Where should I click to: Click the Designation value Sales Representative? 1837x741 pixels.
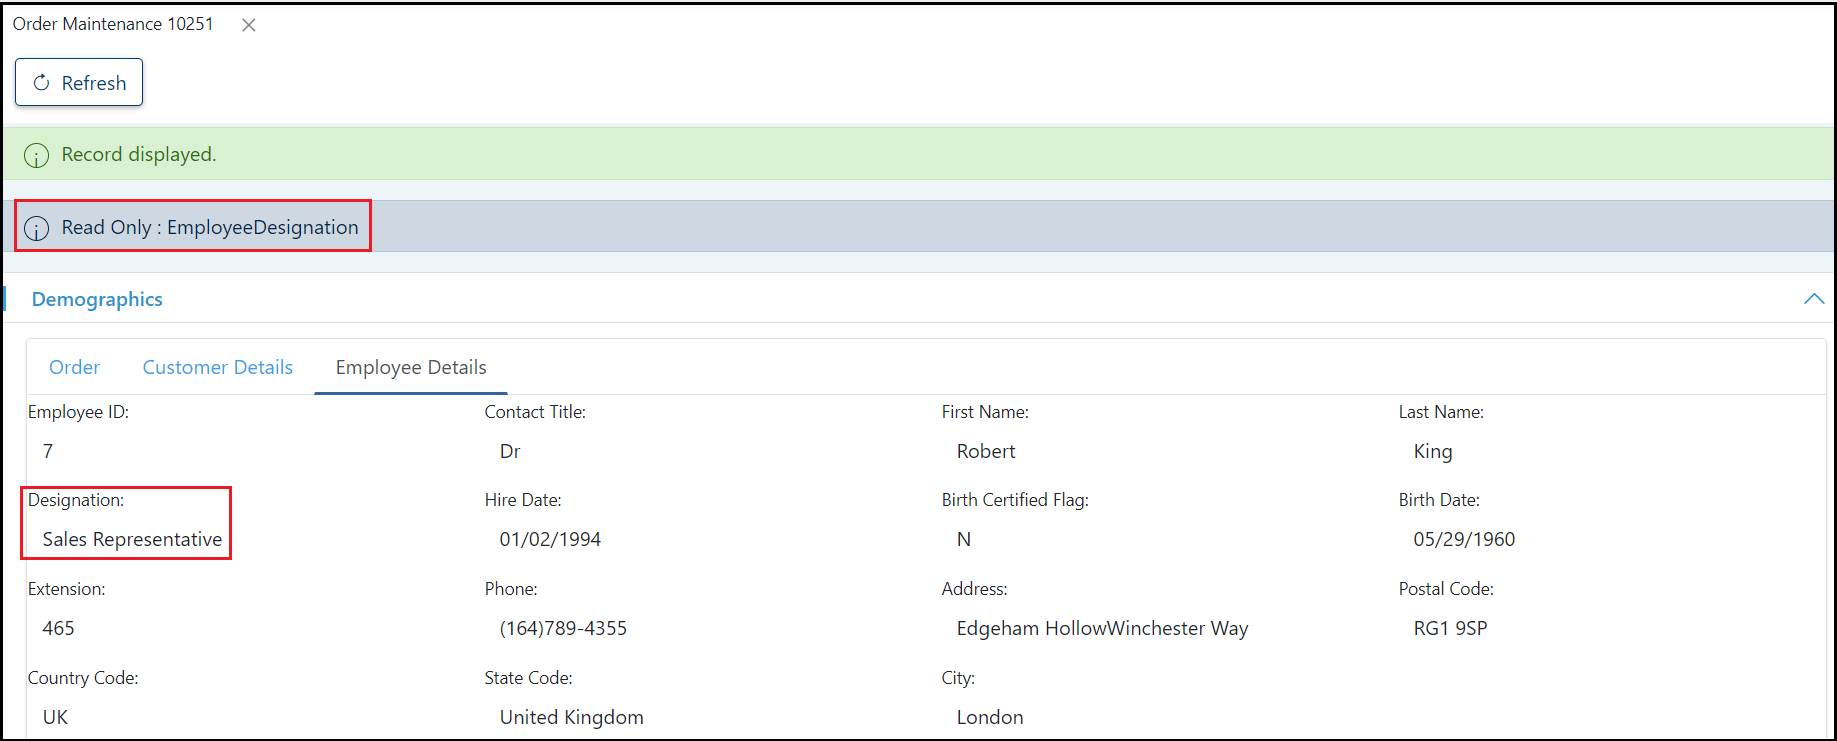click(132, 539)
